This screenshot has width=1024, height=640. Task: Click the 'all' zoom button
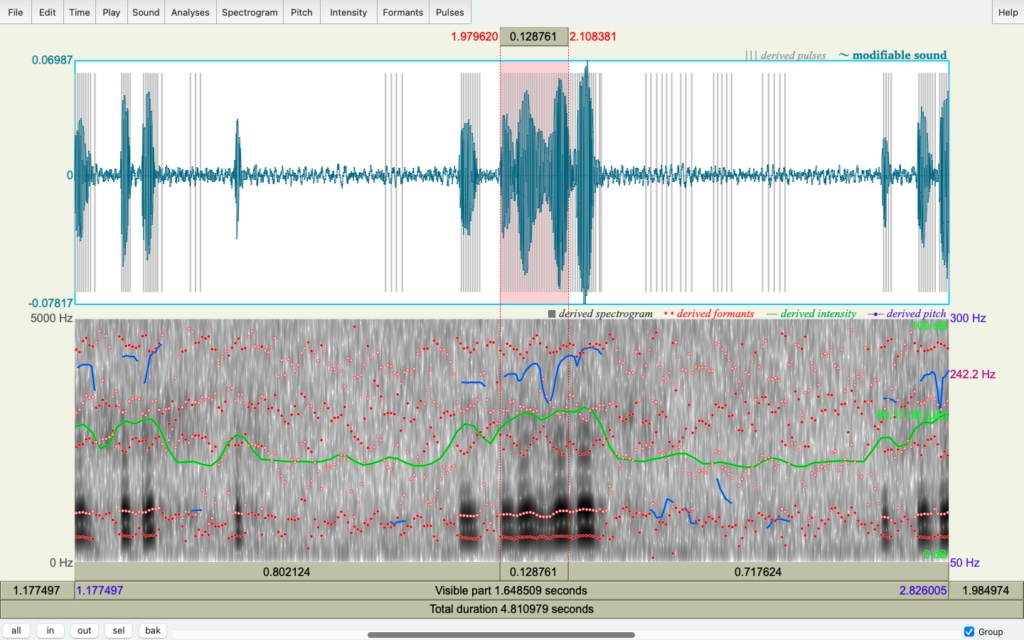point(16,630)
